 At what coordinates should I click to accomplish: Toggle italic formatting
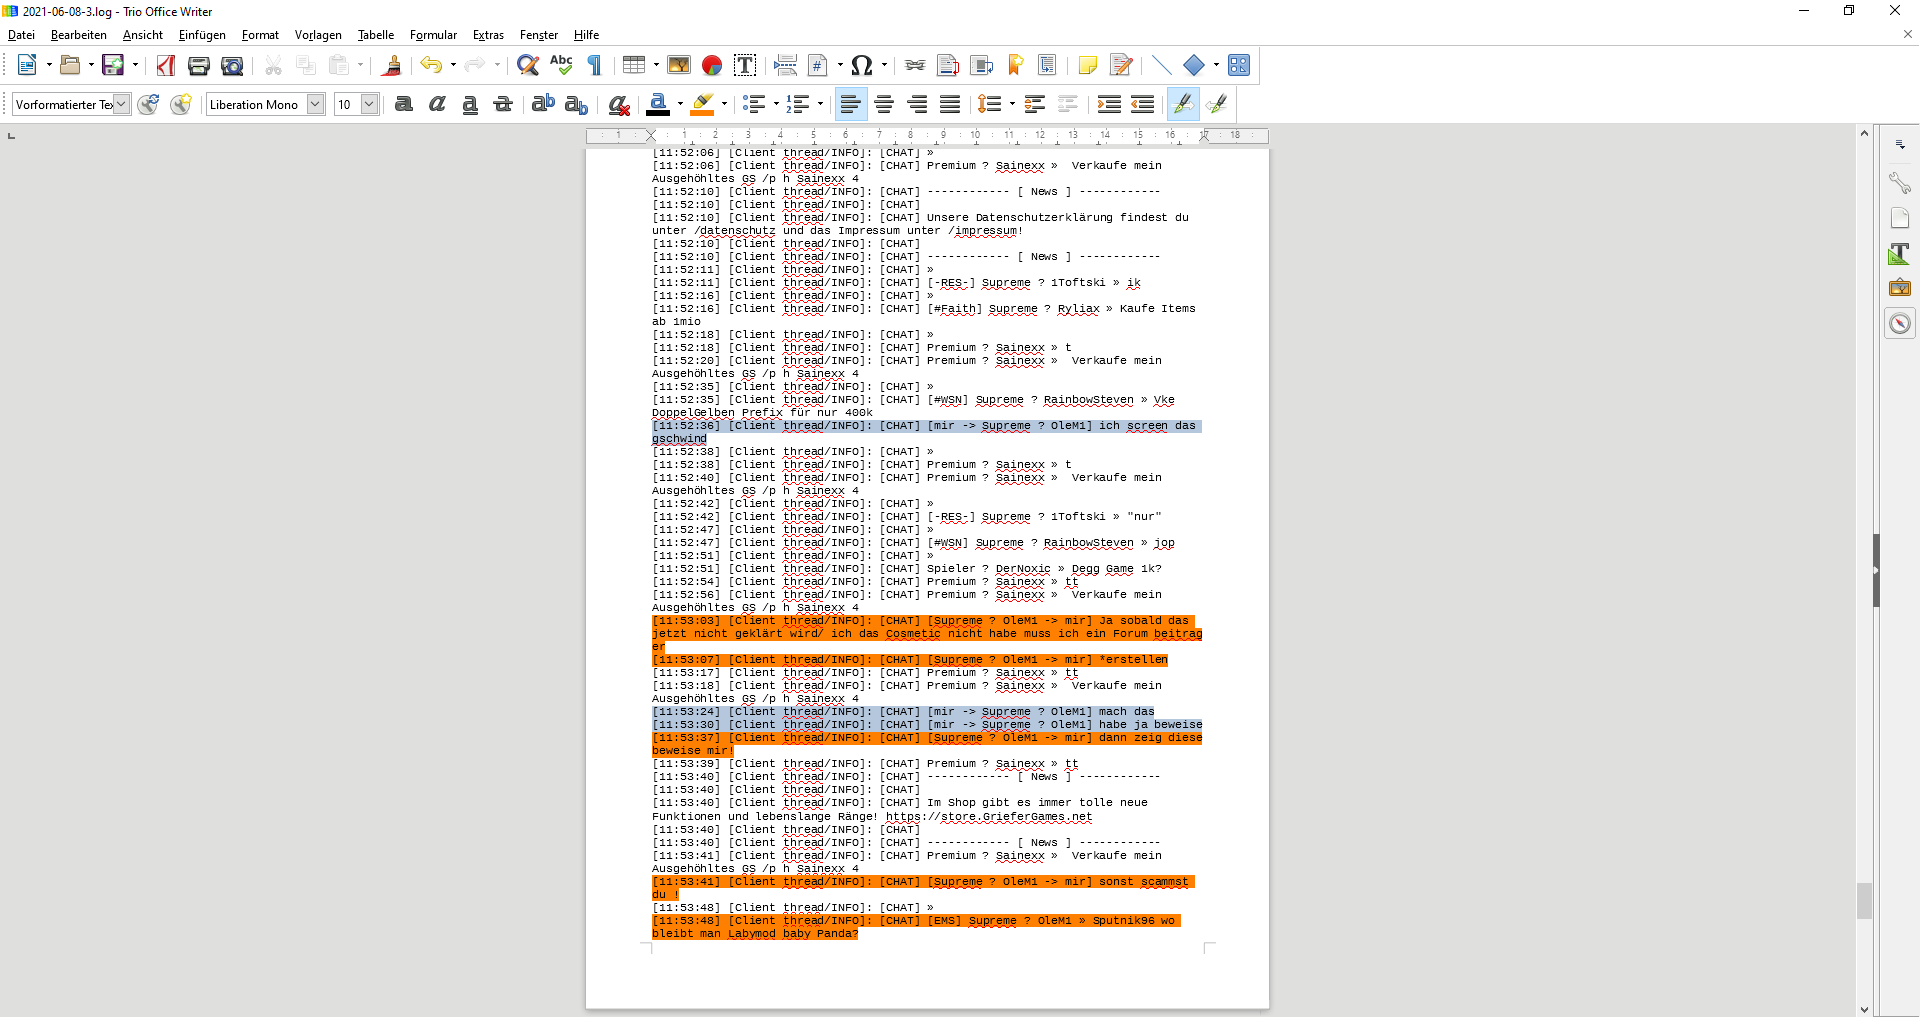tap(437, 104)
